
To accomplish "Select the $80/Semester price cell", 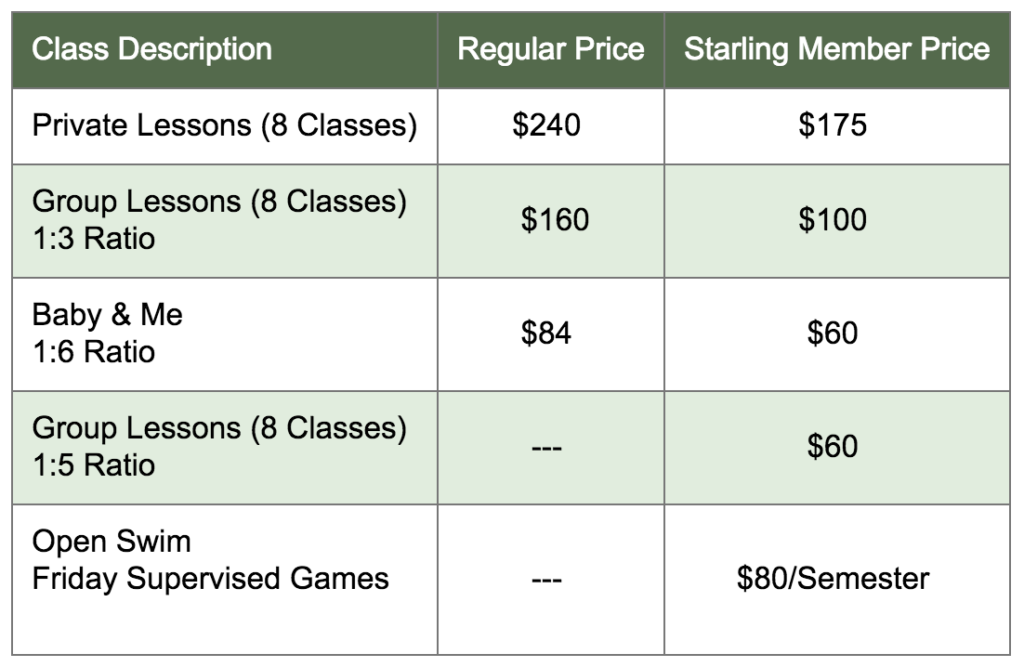I will click(837, 580).
